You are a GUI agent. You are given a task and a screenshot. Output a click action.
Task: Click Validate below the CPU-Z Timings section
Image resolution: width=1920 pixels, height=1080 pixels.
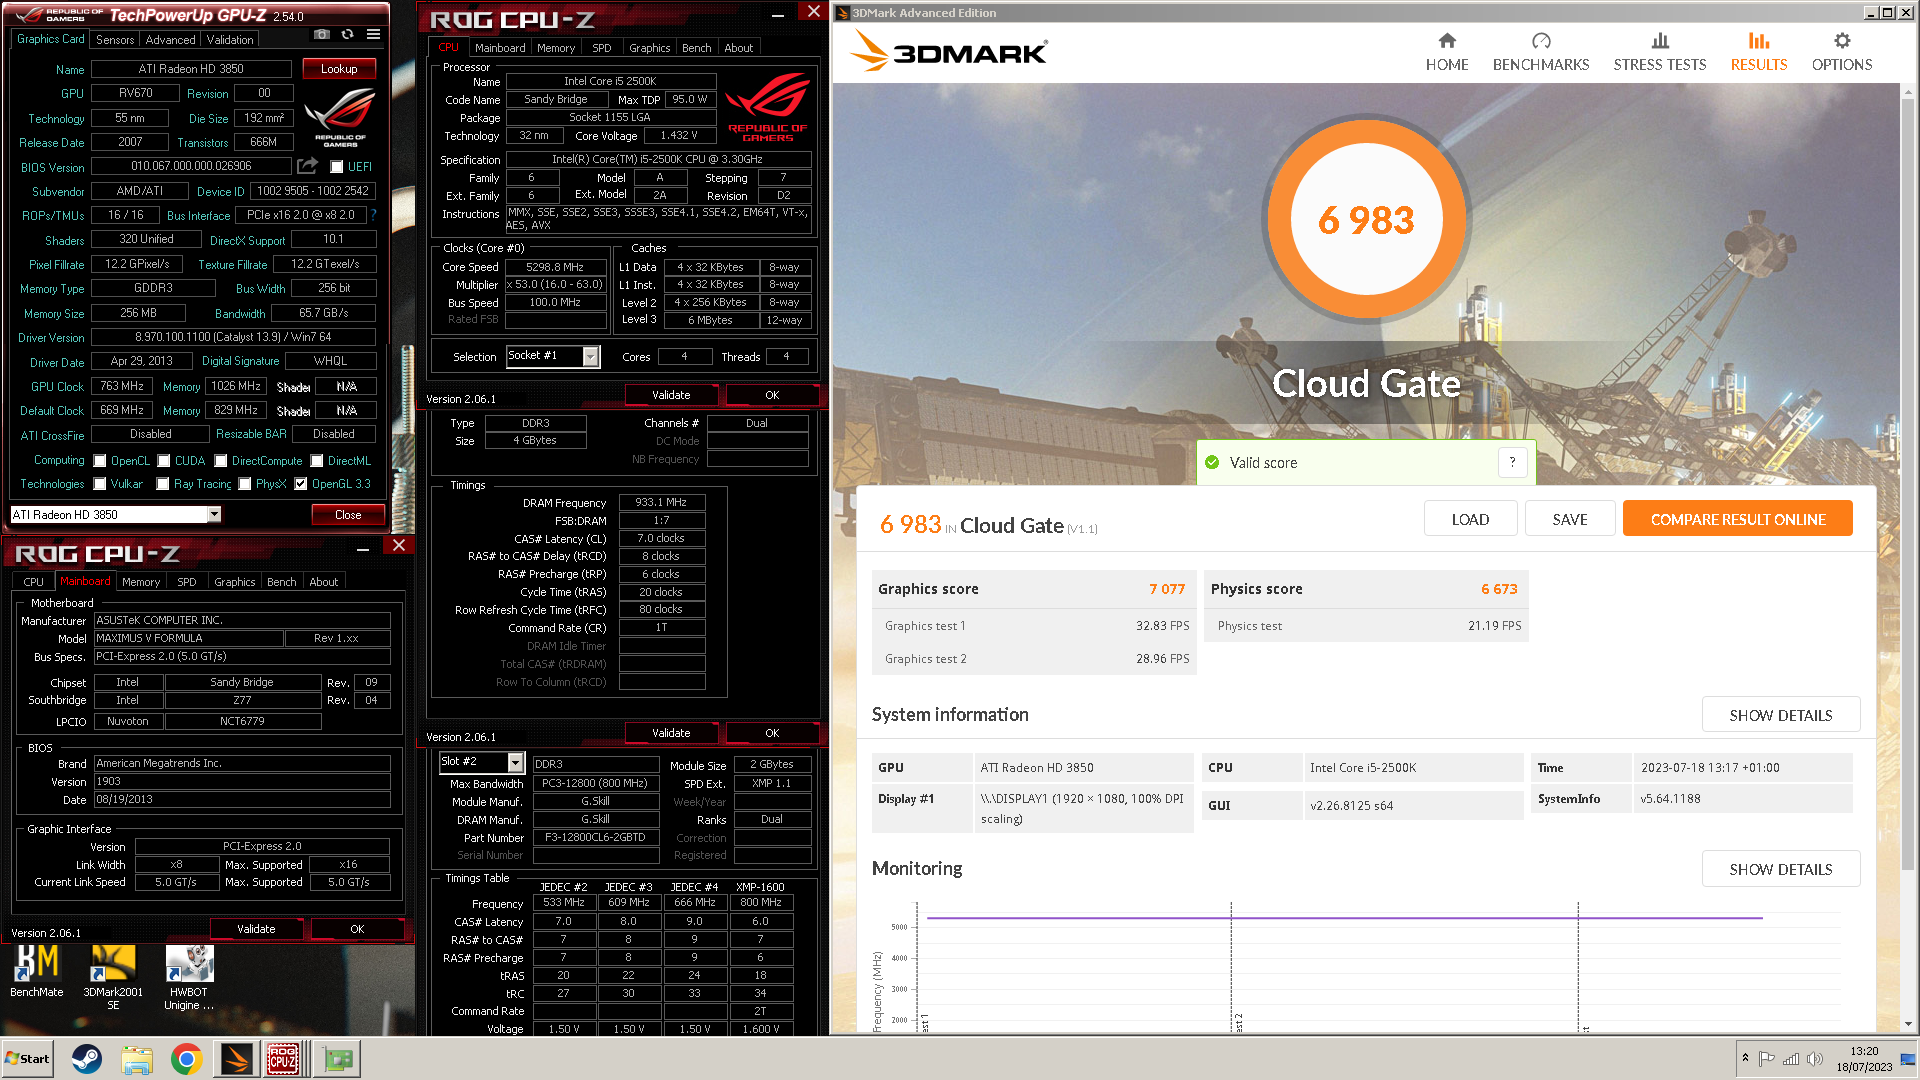click(671, 733)
